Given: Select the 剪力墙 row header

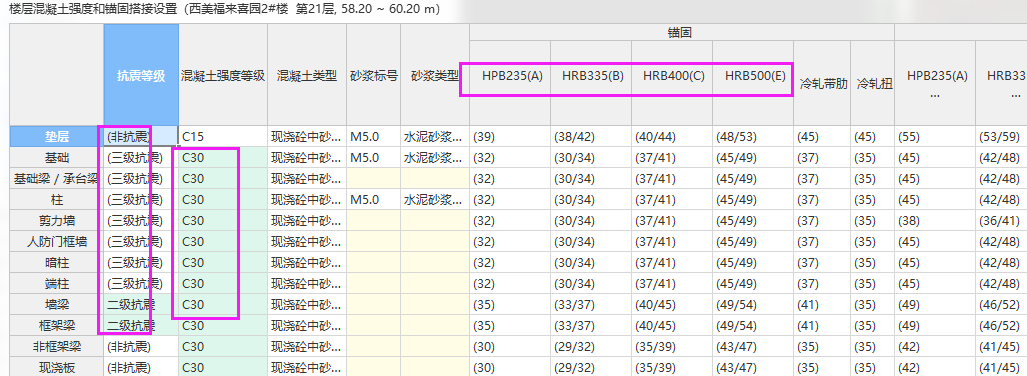Looking at the screenshot, I should pos(57,221).
